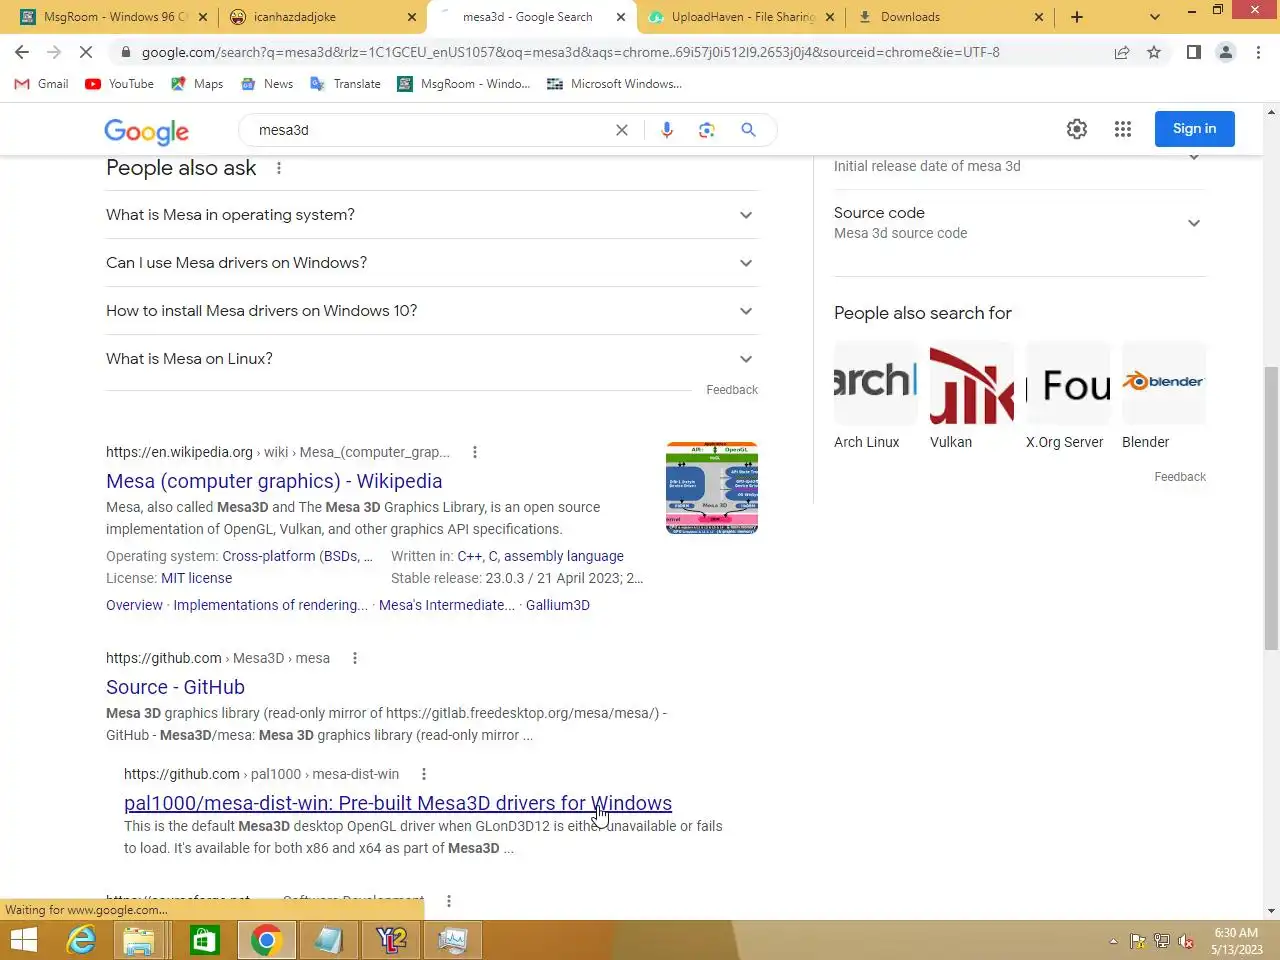Open more options for github.com Mesa3D result
The height and width of the screenshot is (960, 1280).
point(355,658)
